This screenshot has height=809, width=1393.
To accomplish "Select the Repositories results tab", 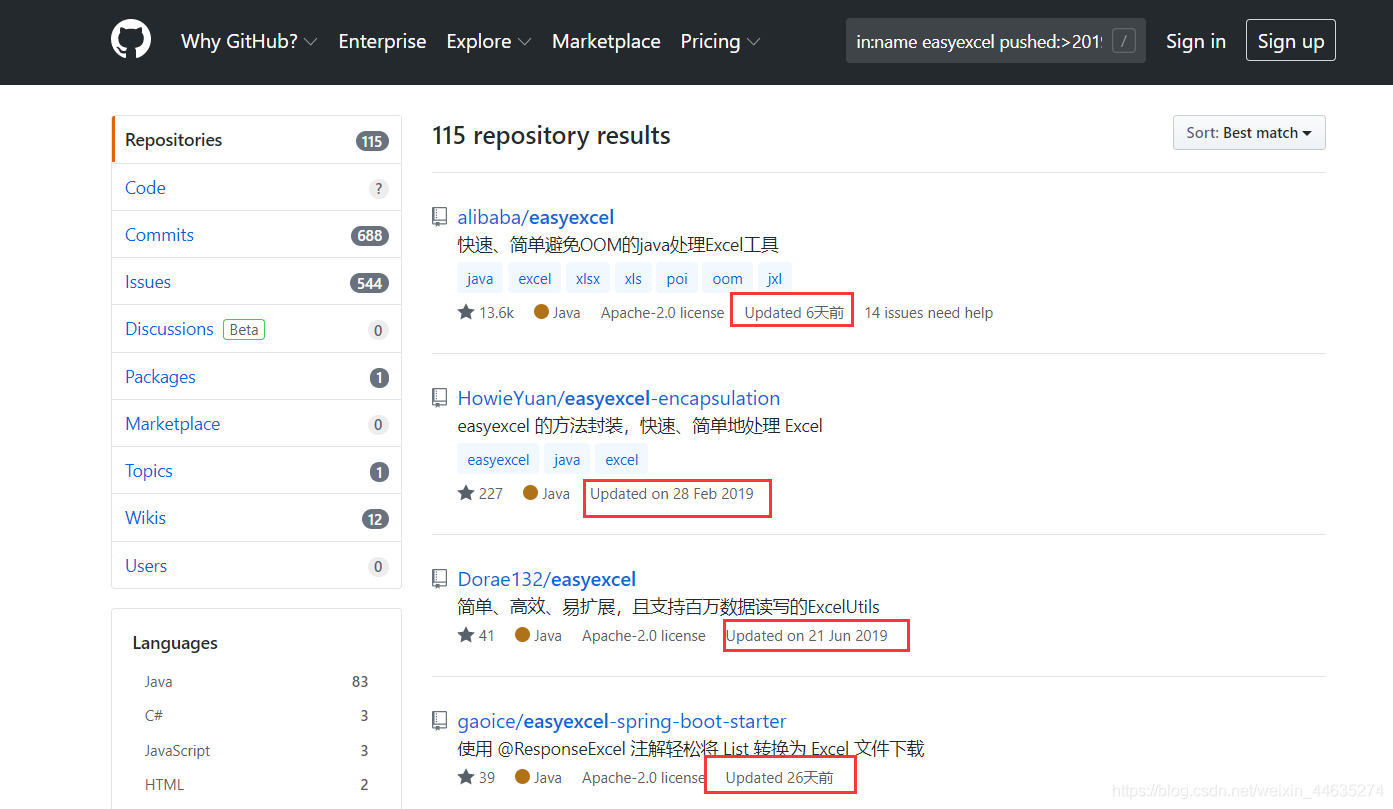I will coord(256,140).
